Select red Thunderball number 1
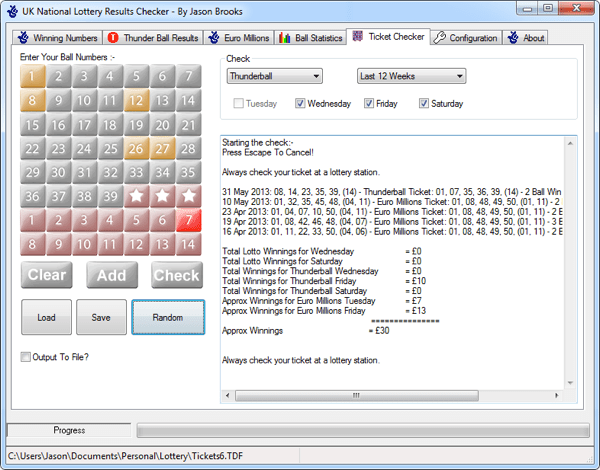 pyautogui.click(x=33, y=220)
